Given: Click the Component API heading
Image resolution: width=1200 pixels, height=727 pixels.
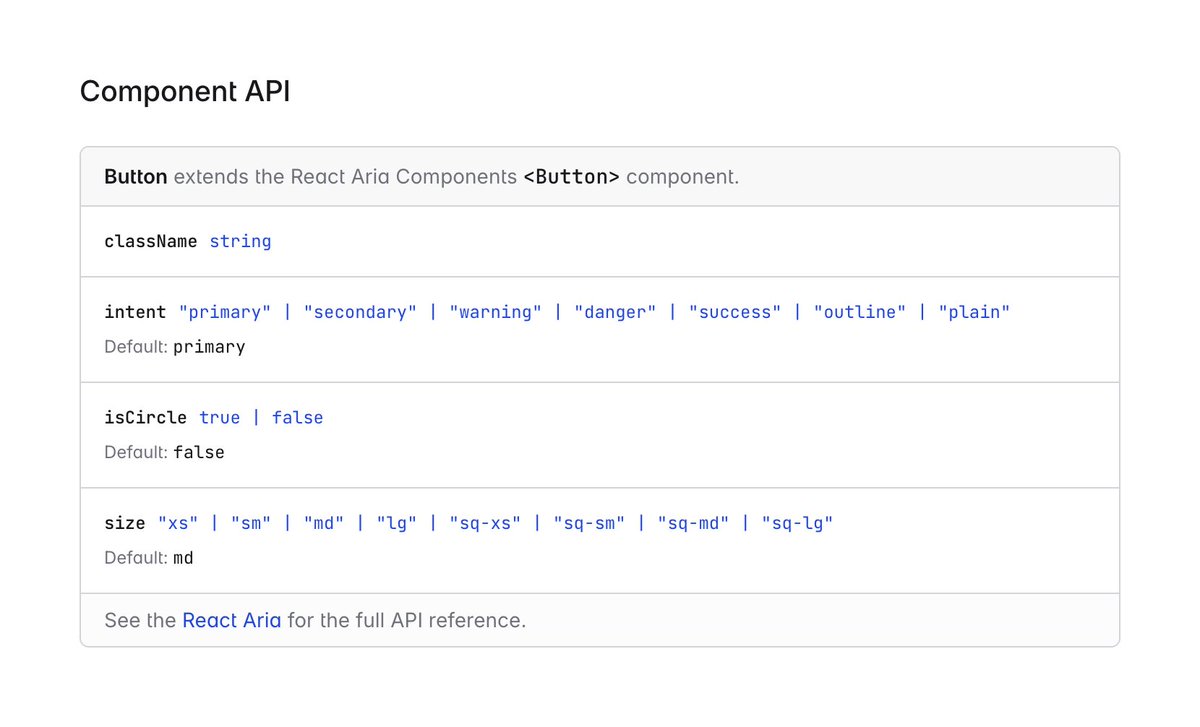Looking at the screenshot, I should (185, 91).
